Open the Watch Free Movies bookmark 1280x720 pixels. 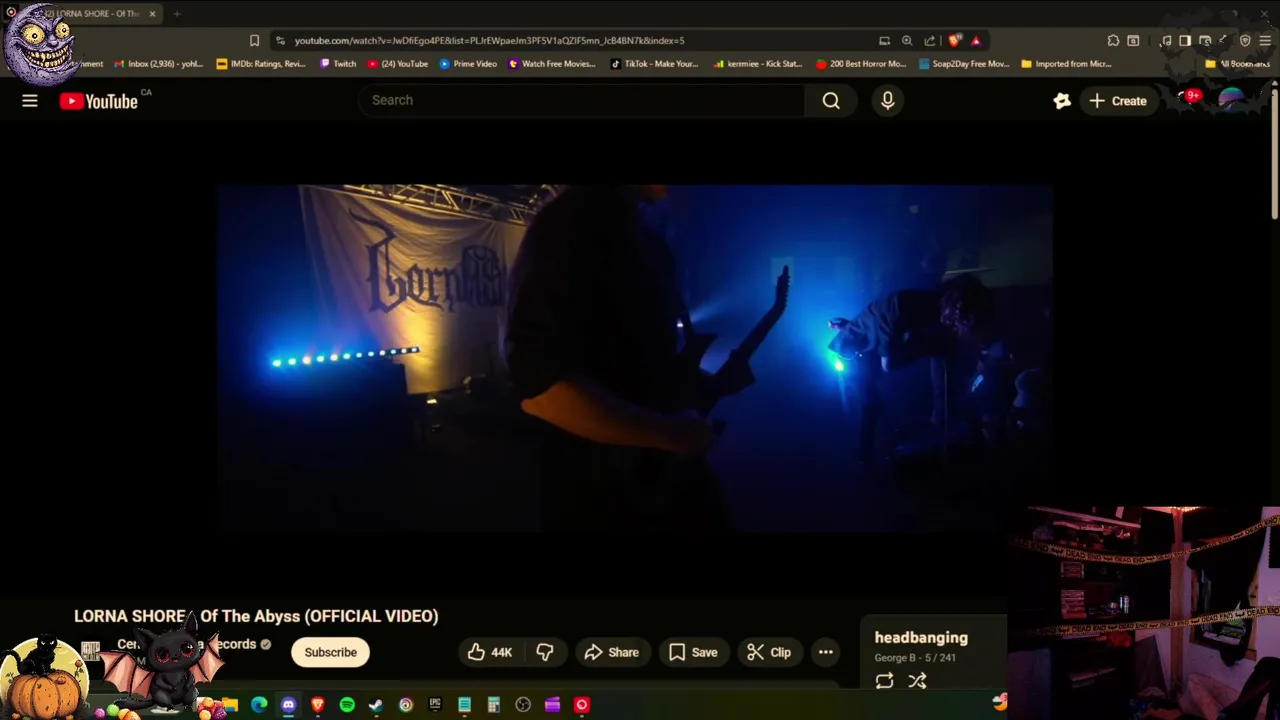552,64
